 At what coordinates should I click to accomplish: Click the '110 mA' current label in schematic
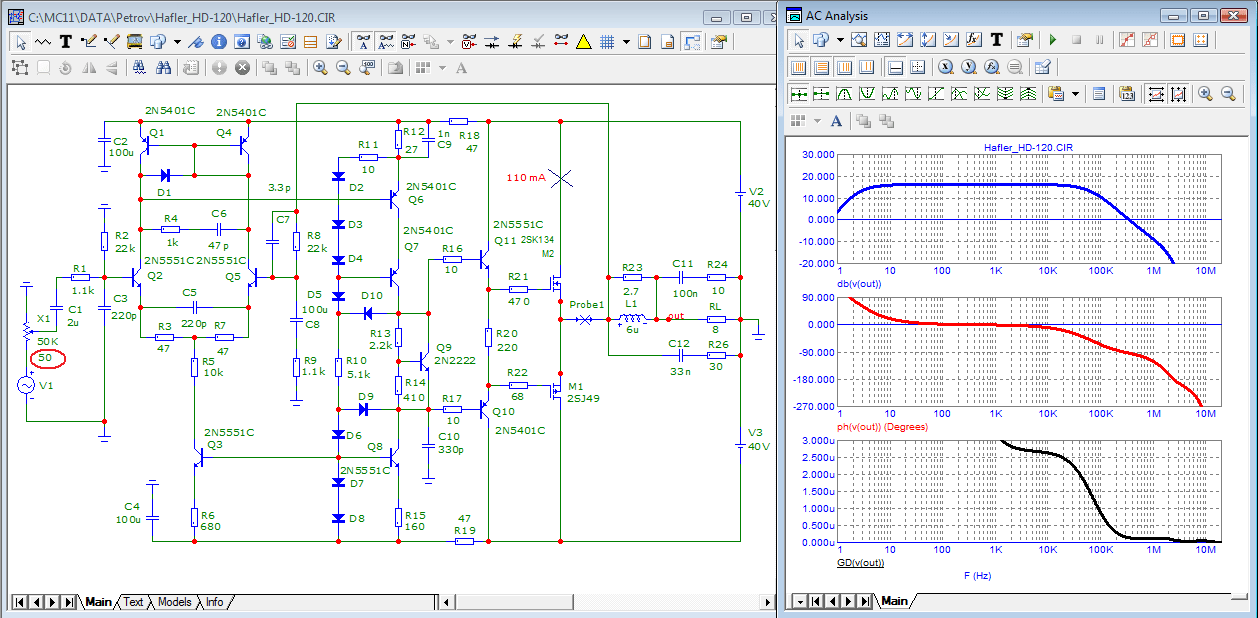click(x=526, y=178)
